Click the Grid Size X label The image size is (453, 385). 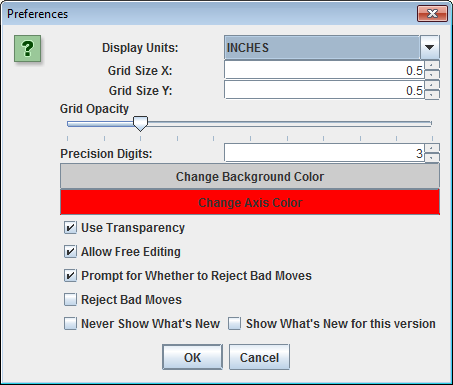[140, 71]
